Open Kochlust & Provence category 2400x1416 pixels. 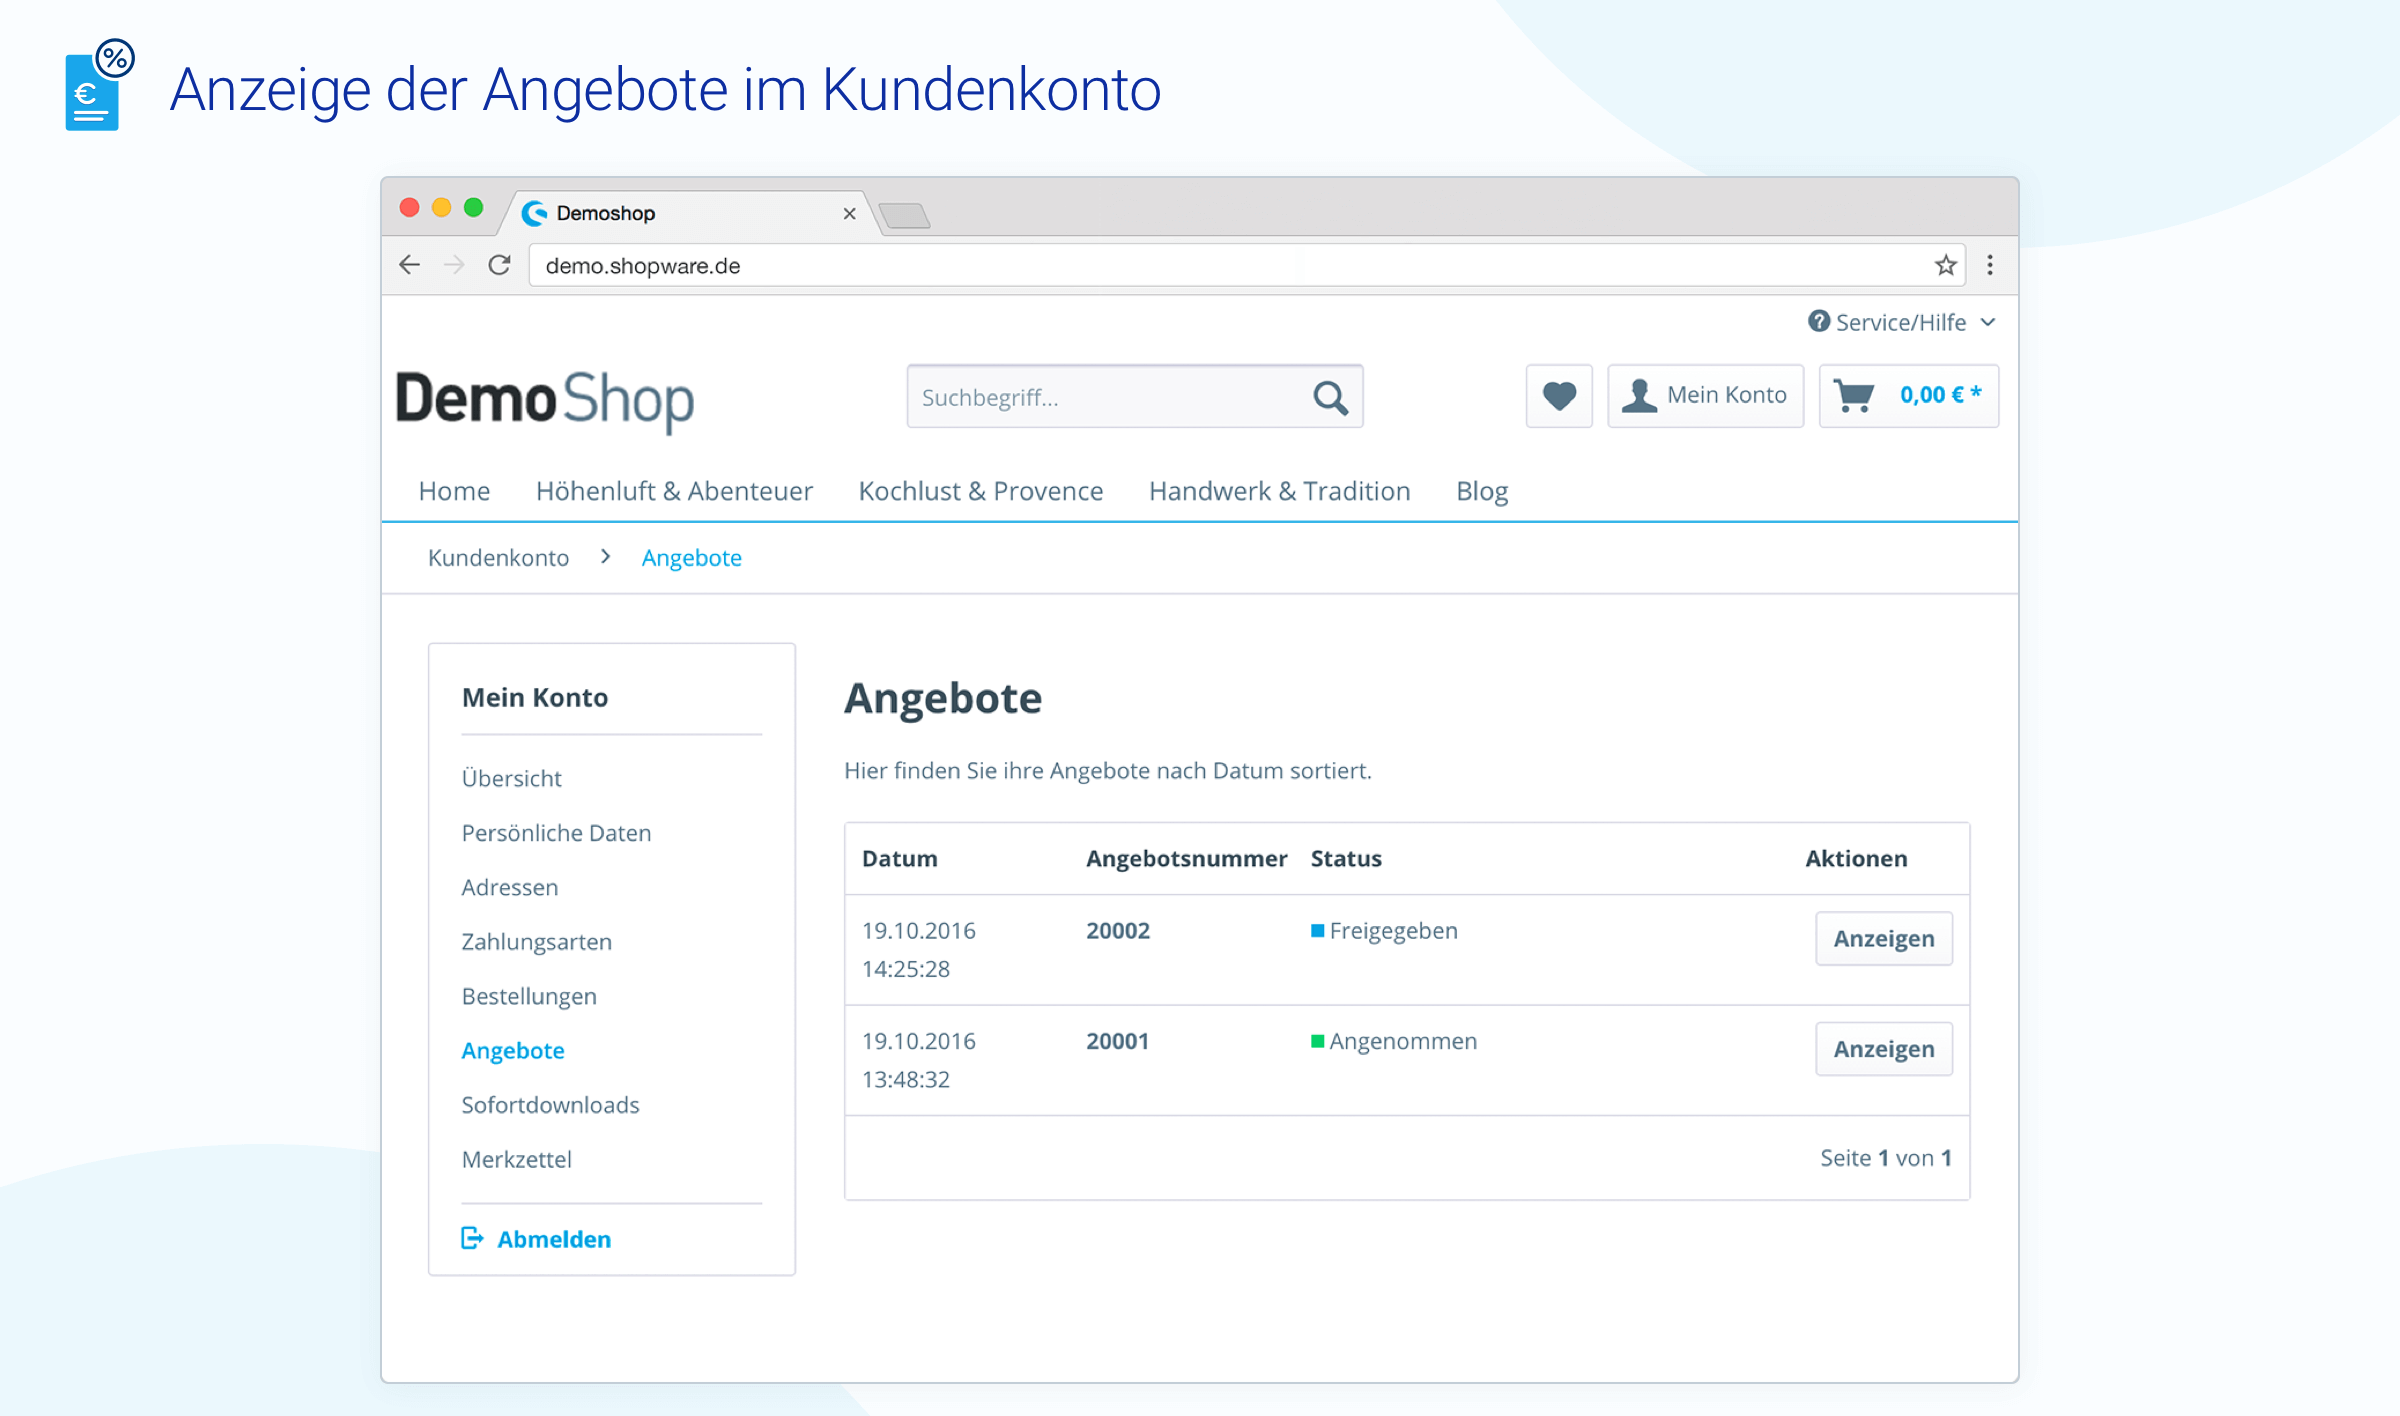point(980,491)
